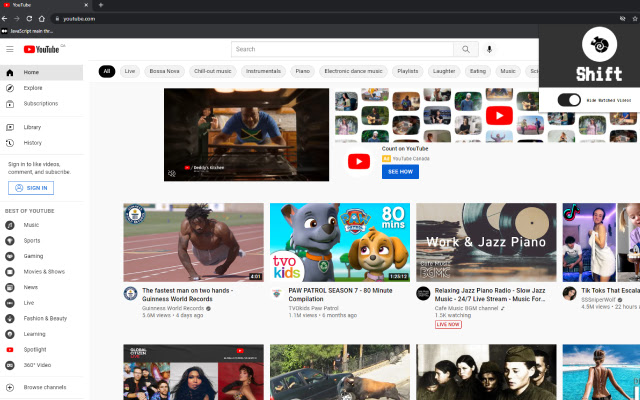
Task: Open Spotlight in the sidebar
Action: point(42,349)
